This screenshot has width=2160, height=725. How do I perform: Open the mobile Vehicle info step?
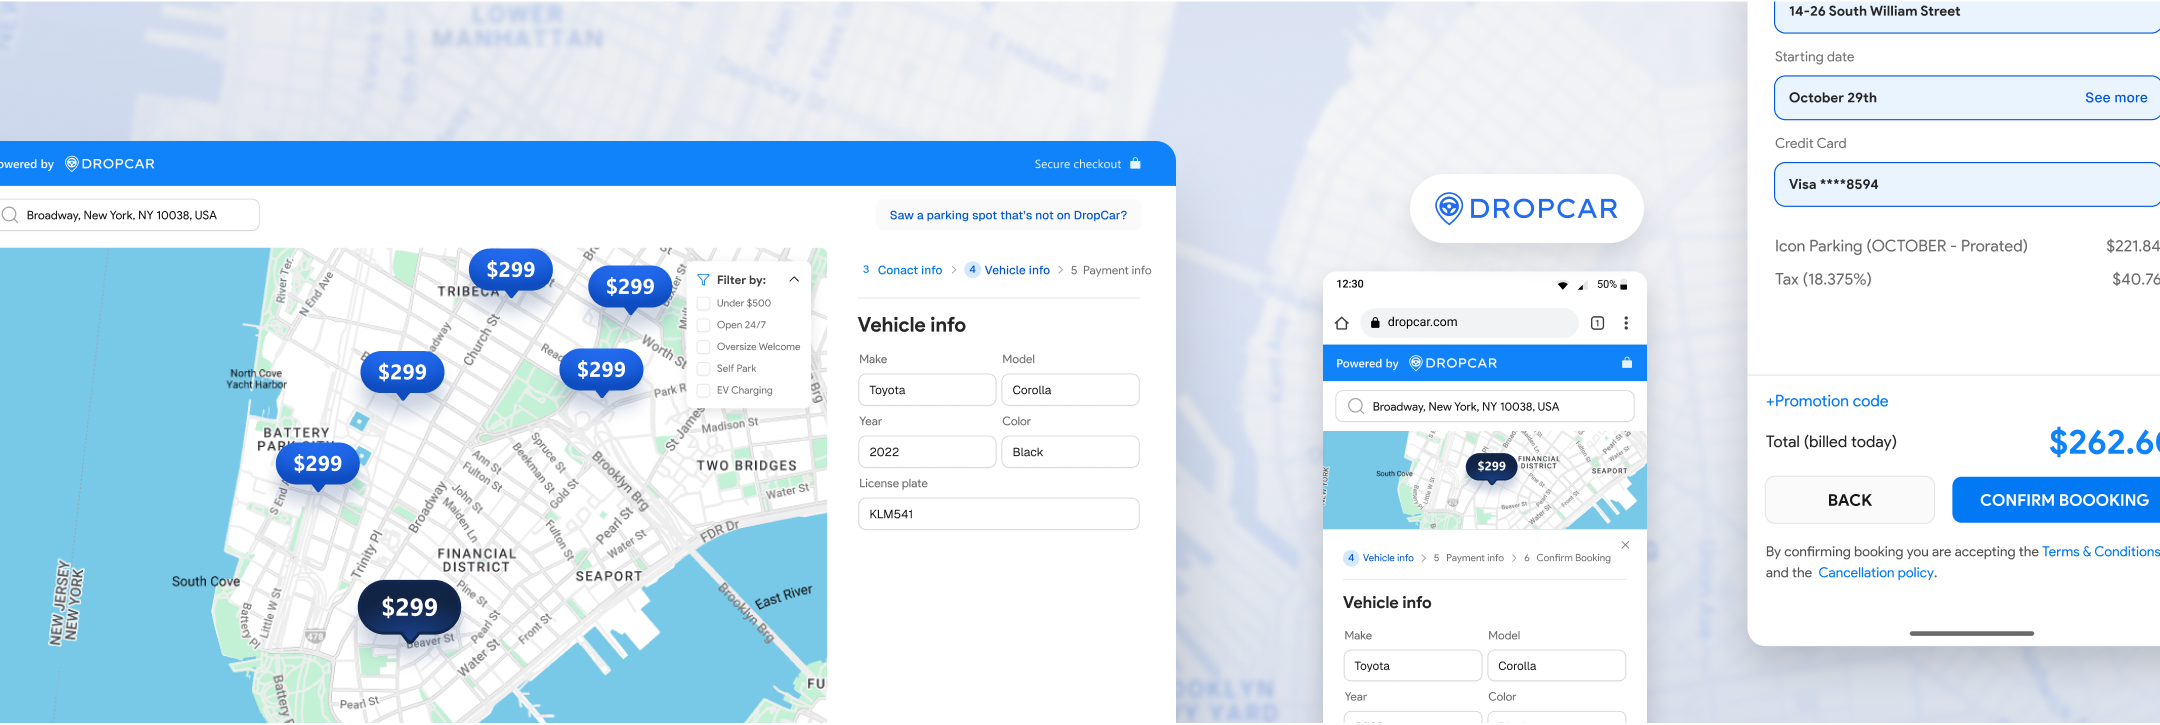click(1379, 558)
